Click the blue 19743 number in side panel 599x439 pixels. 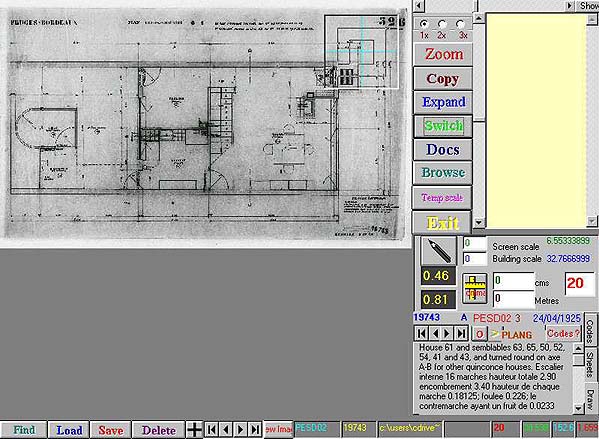[426, 317]
